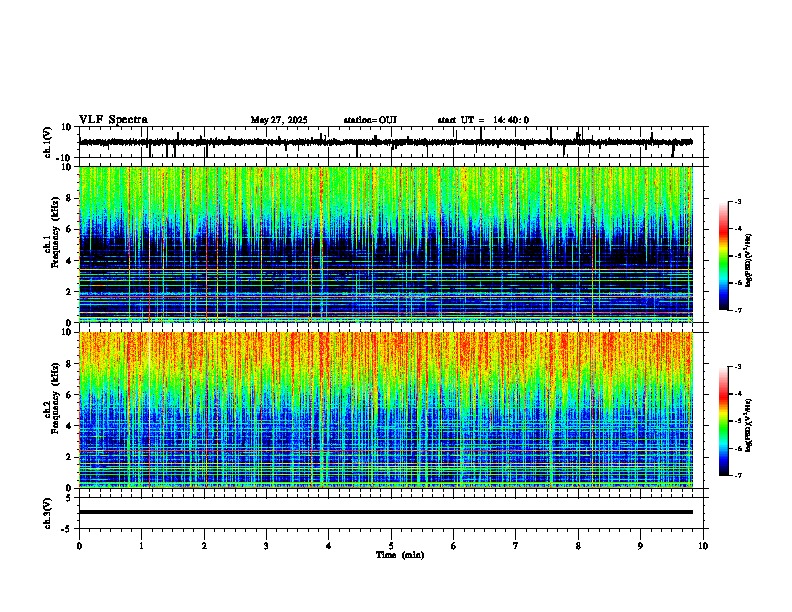Image resolution: width=792 pixels, height=612 pixels.
Task: Click the '-7' value on ch.2 colorbar
Action: 737,476
